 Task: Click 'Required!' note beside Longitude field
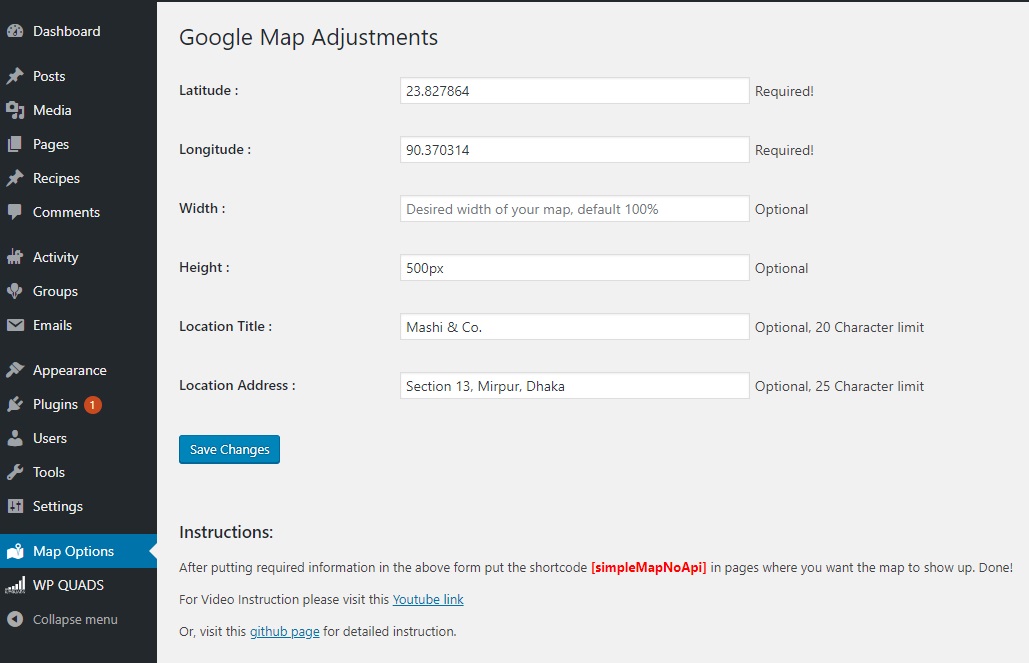tap(784, 150)
